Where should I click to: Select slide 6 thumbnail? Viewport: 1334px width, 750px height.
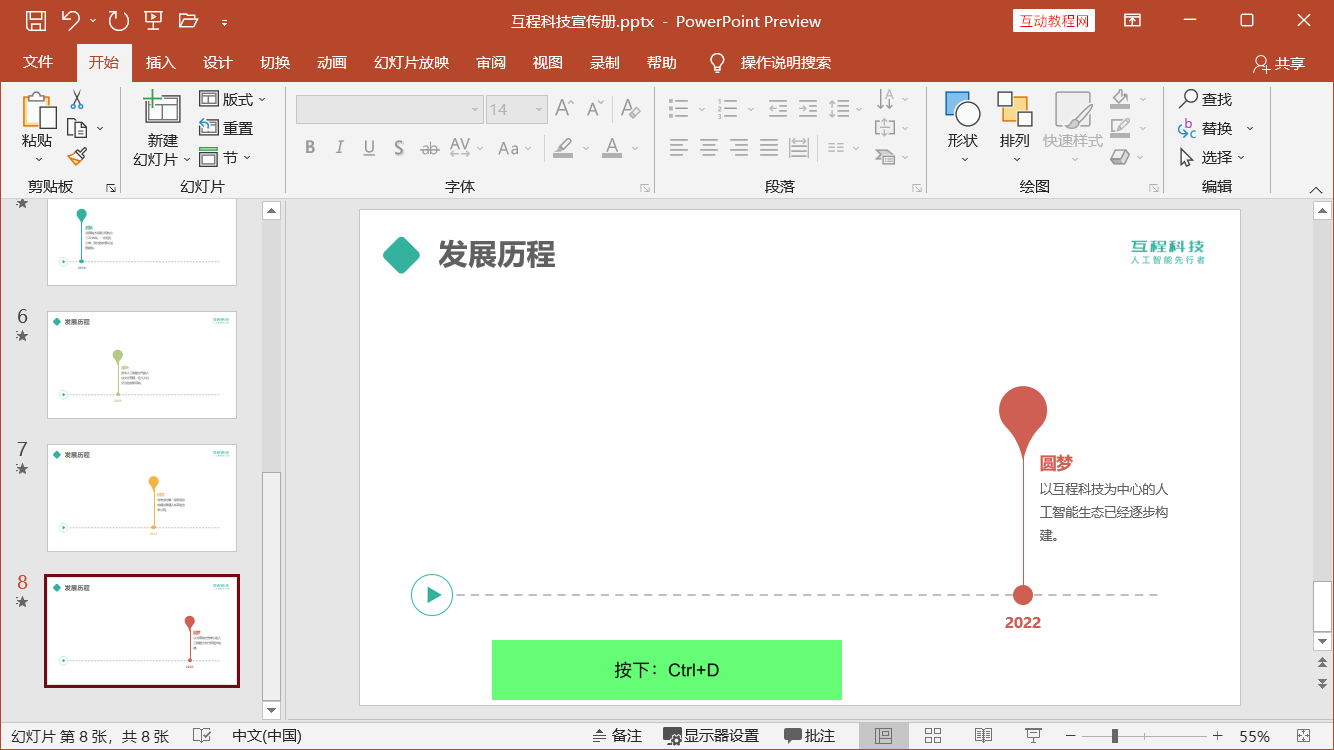tap(142, 365)
